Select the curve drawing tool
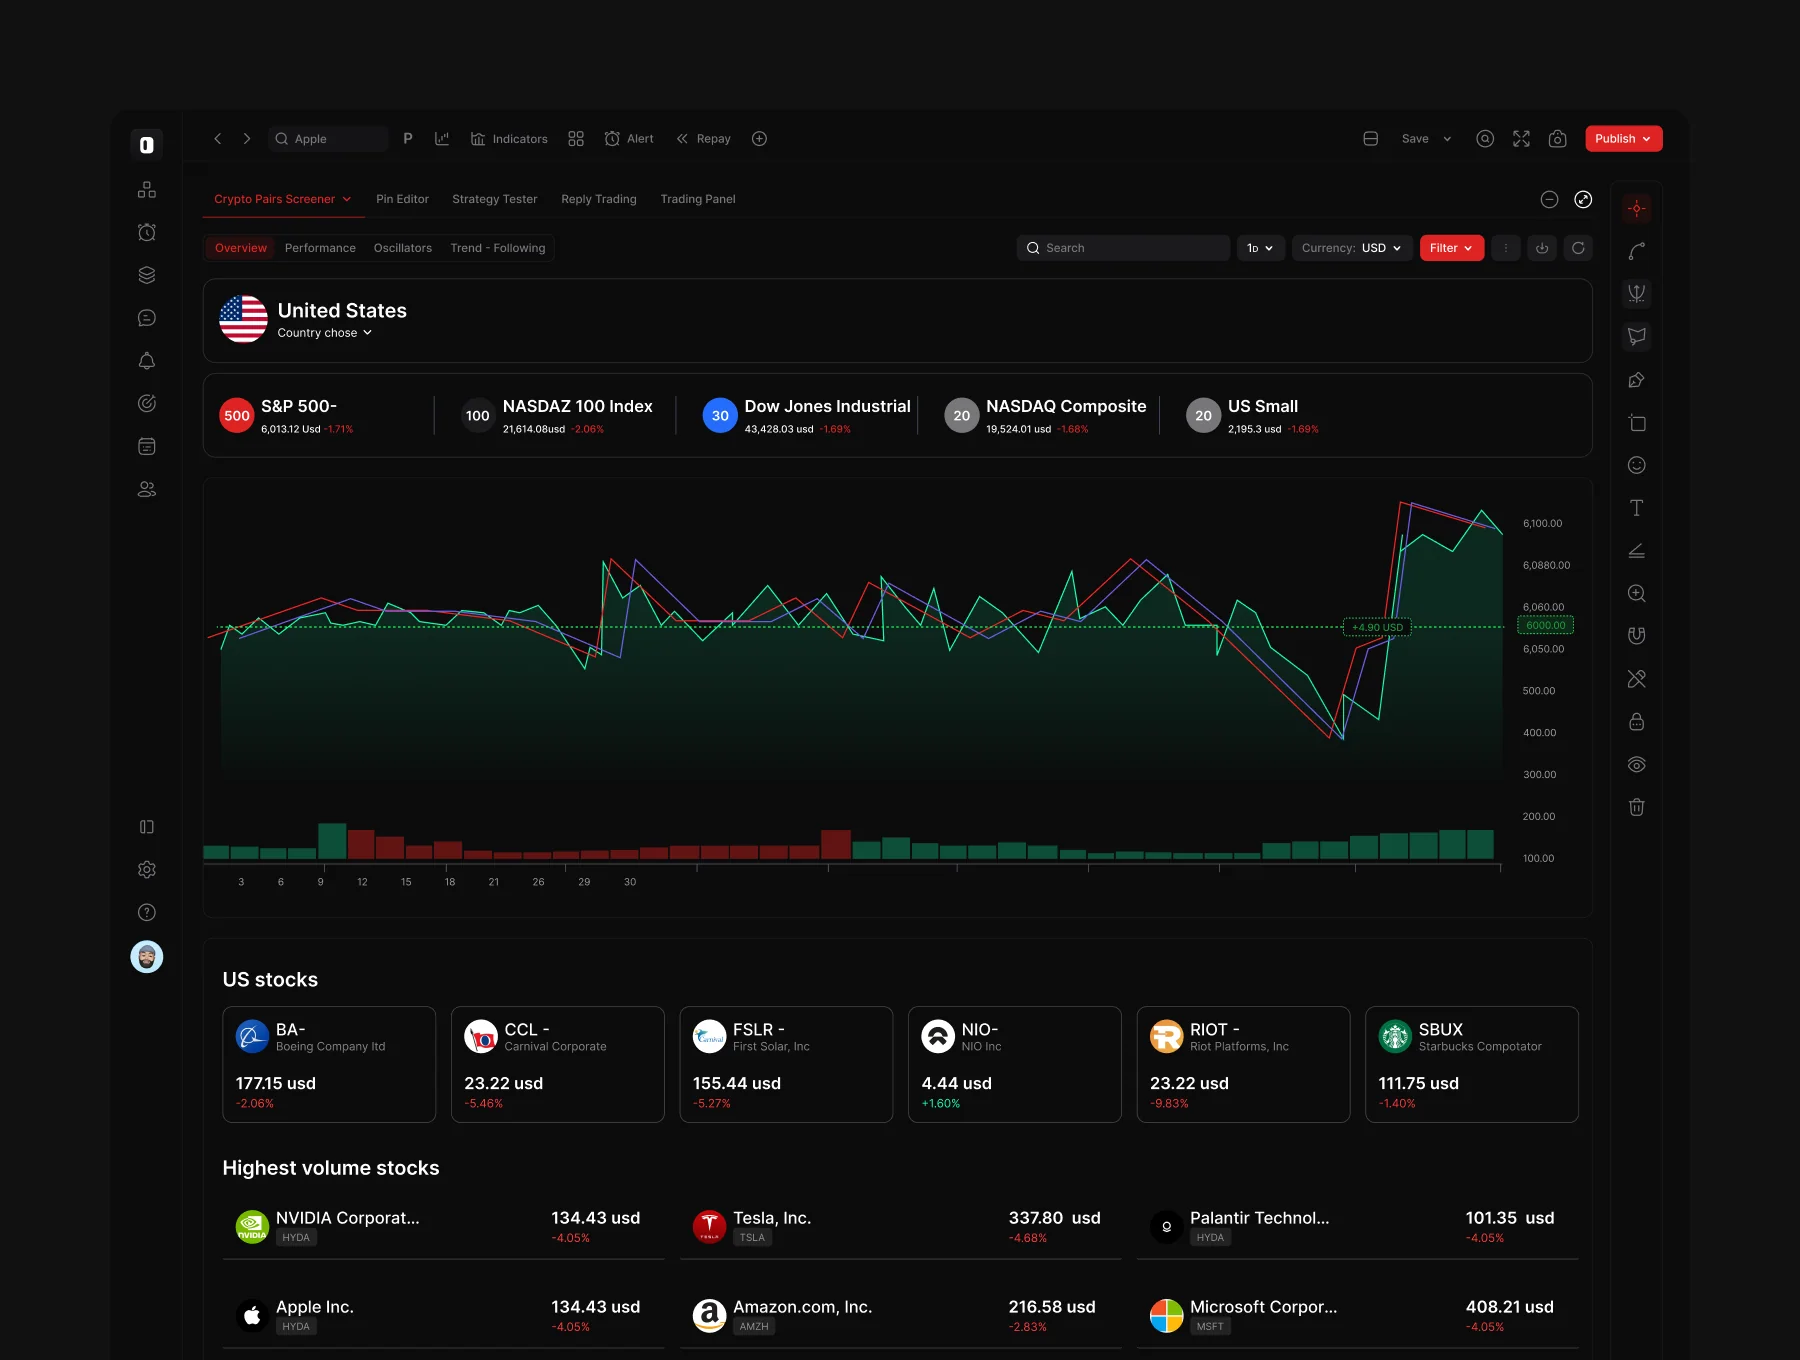The width and height of the screenshot is (1800, 1360). click(x=1637, y=251)
